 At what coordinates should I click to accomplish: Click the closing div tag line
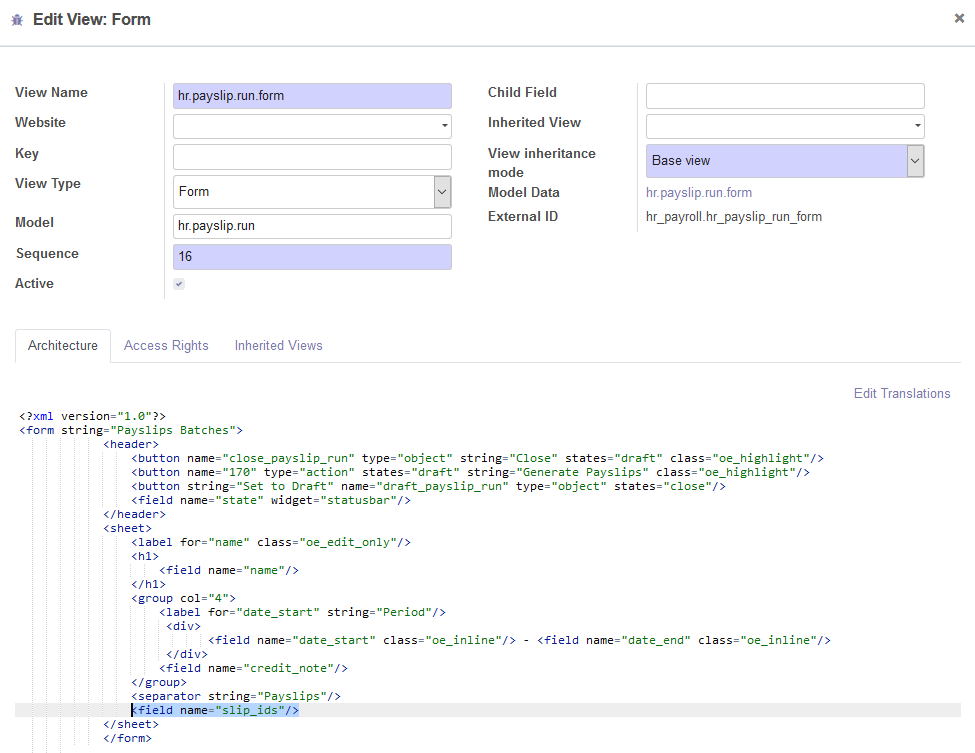(x=187, y=654)
